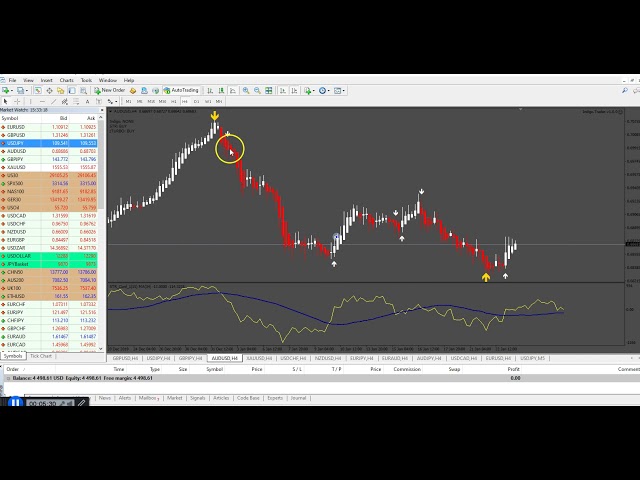
Task: Switch chart to M1 timeframe
Action: pyautogui.click(x=129, y=101)
